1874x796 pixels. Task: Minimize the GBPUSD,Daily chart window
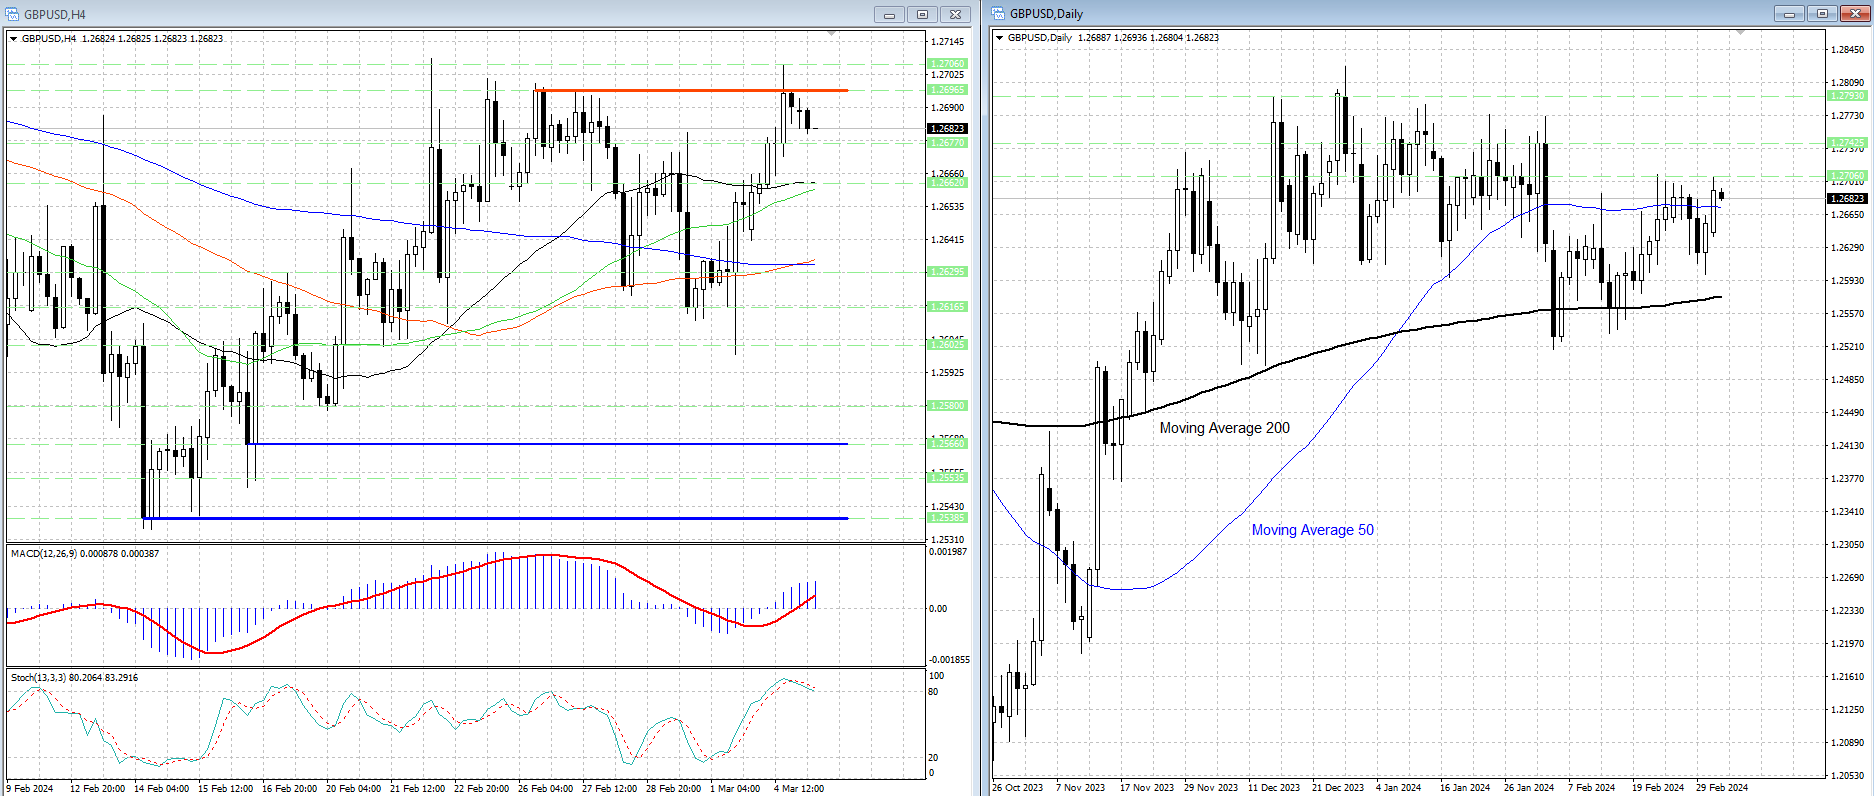point(1789,14)
